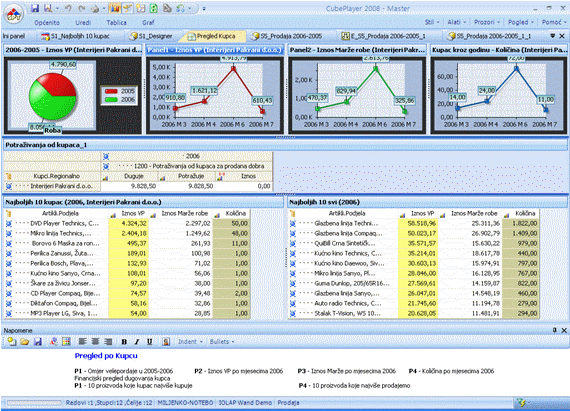570x411 pixels.
Task: Switch to S1_Najboljih 10 kupac tab
Action: [x=76, y=36]
